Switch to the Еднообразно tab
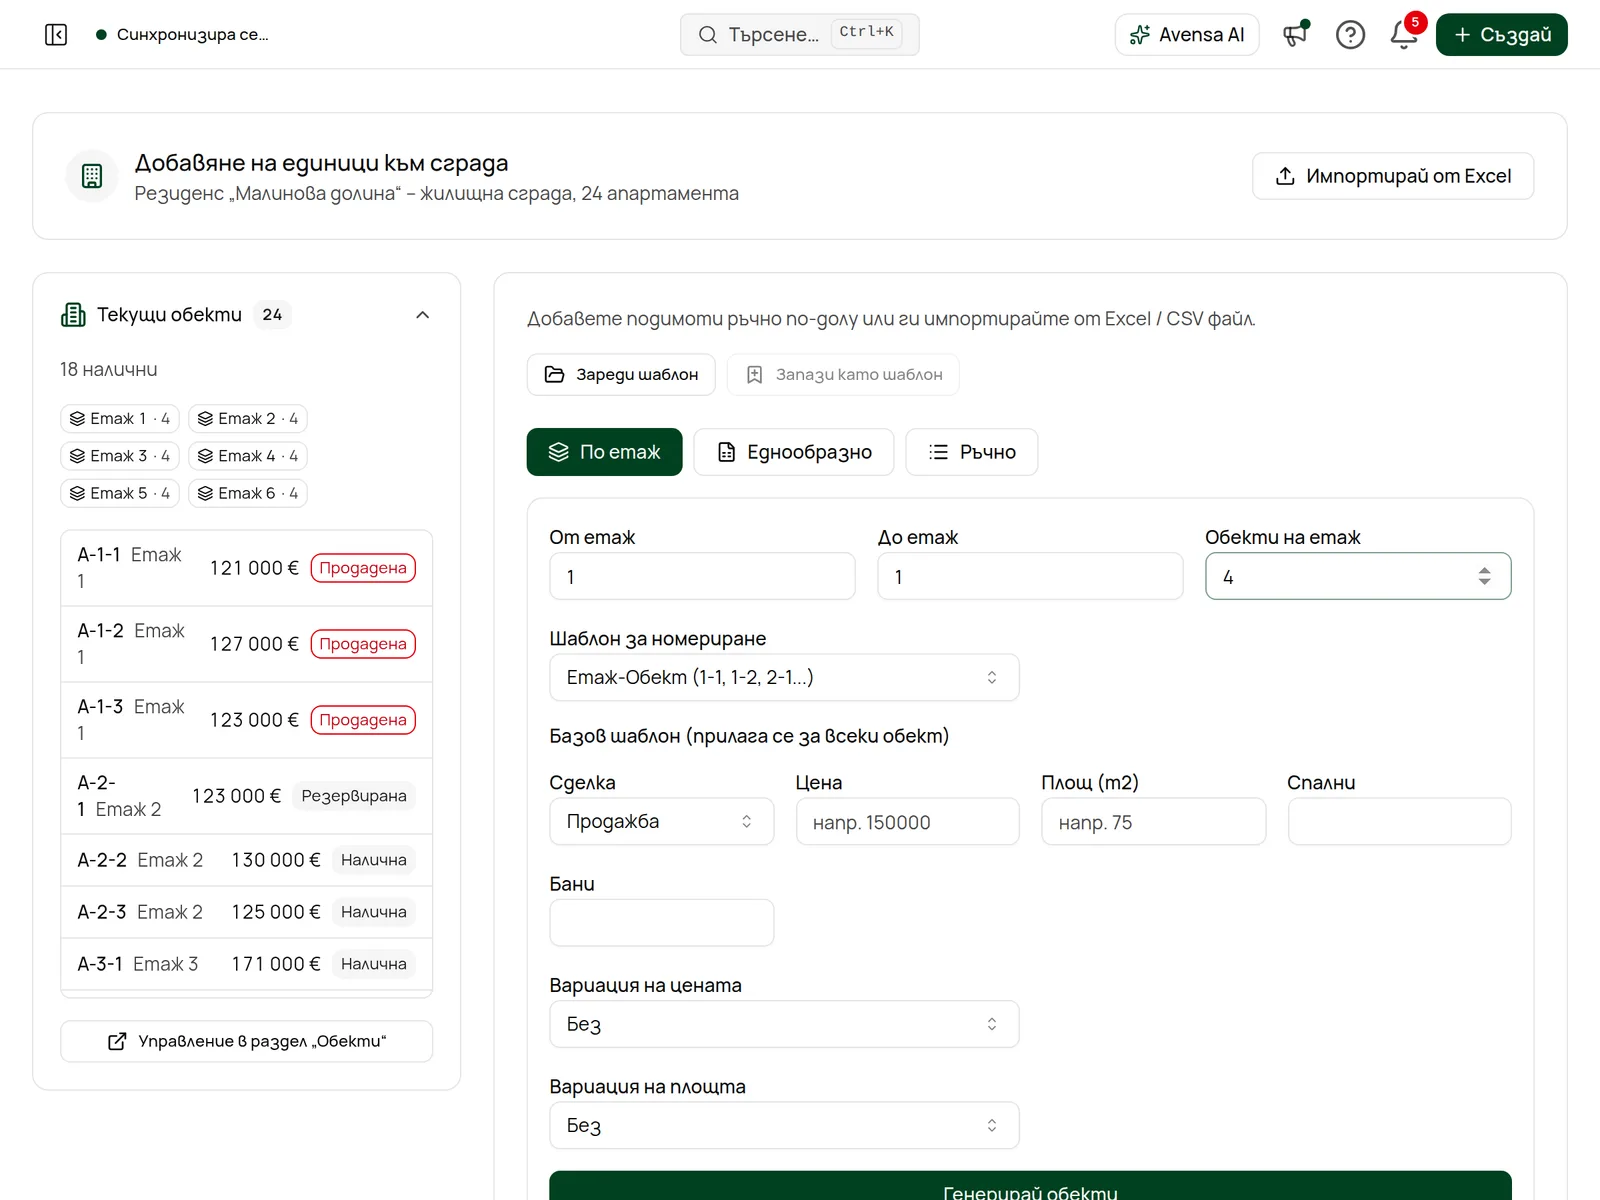The height and width of the screenshot is (1200, 1600). point(794,452)
